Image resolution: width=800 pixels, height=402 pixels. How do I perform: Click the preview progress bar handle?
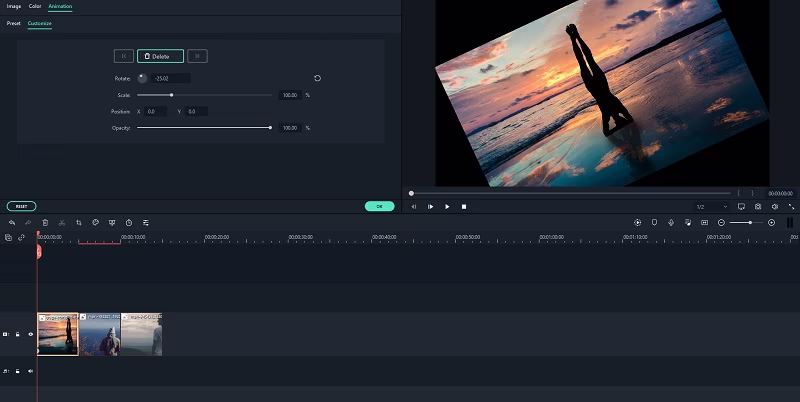click(411, 193)
